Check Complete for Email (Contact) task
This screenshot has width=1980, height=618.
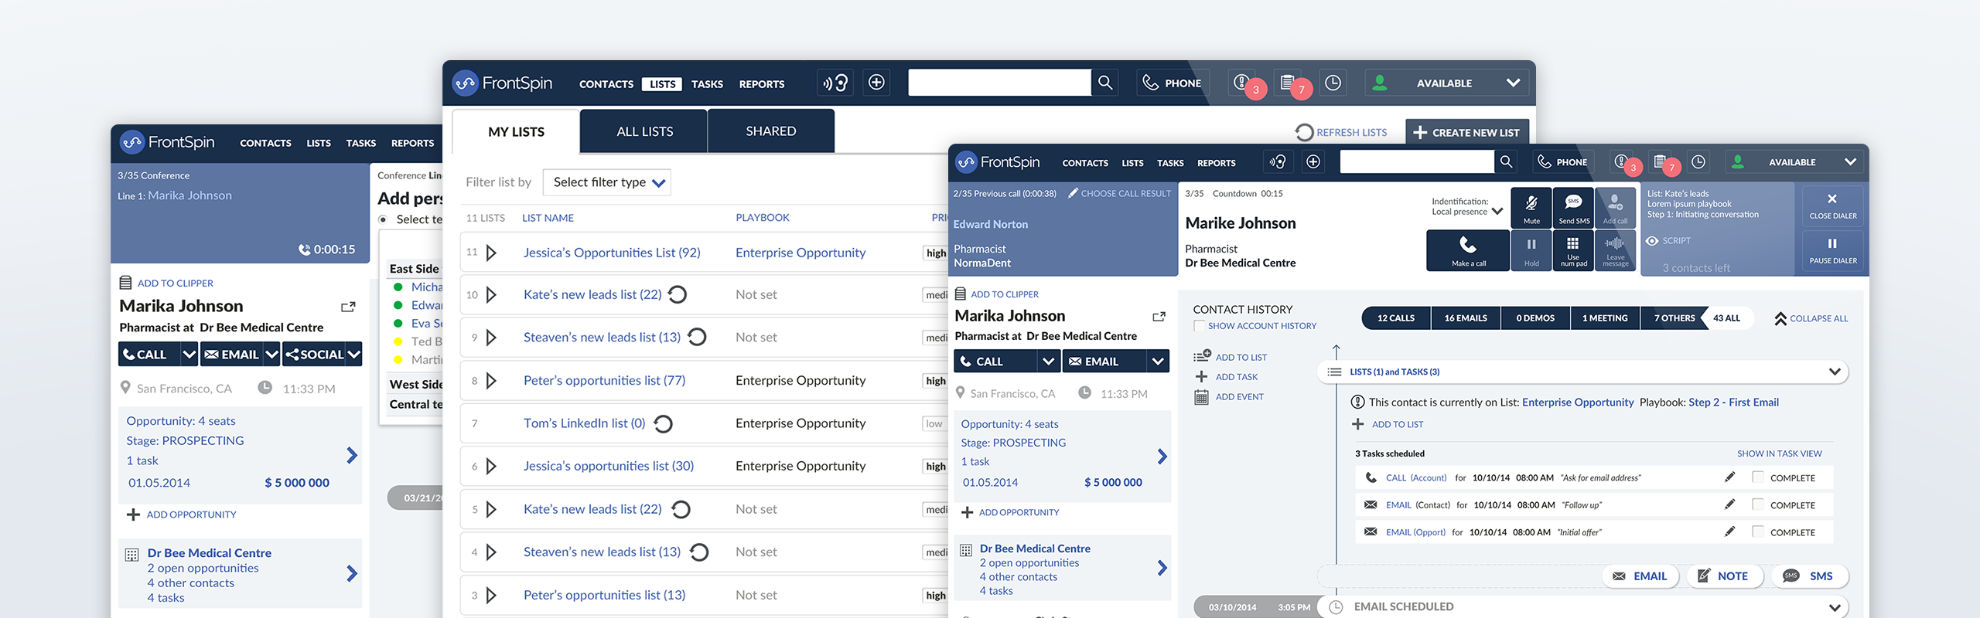click(1758, 504)
